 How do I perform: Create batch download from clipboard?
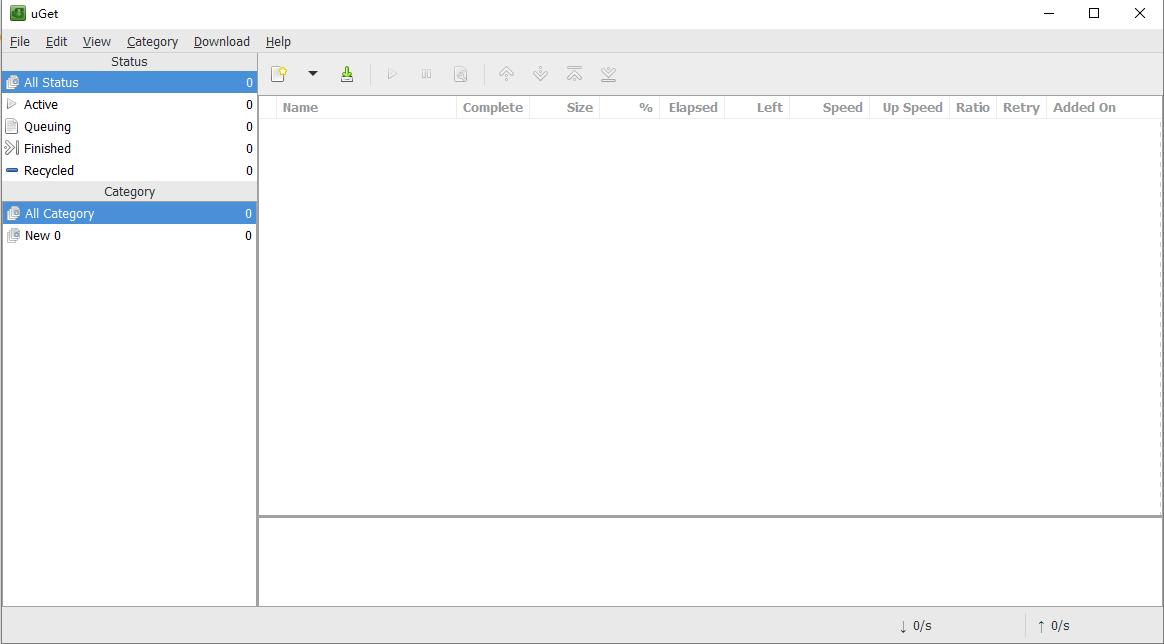pyautogui.click(x=347, y=73)
